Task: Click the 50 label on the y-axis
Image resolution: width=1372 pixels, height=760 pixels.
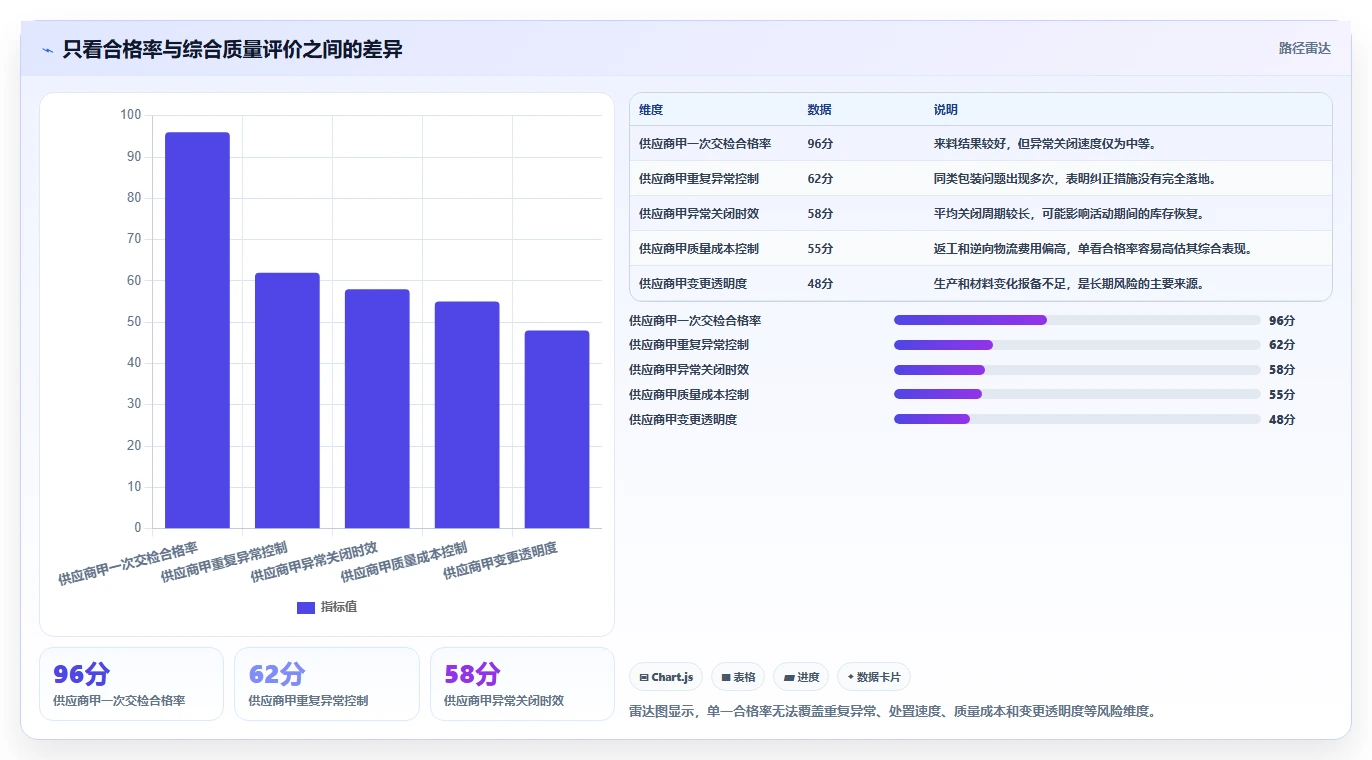Action: [134, 322]
